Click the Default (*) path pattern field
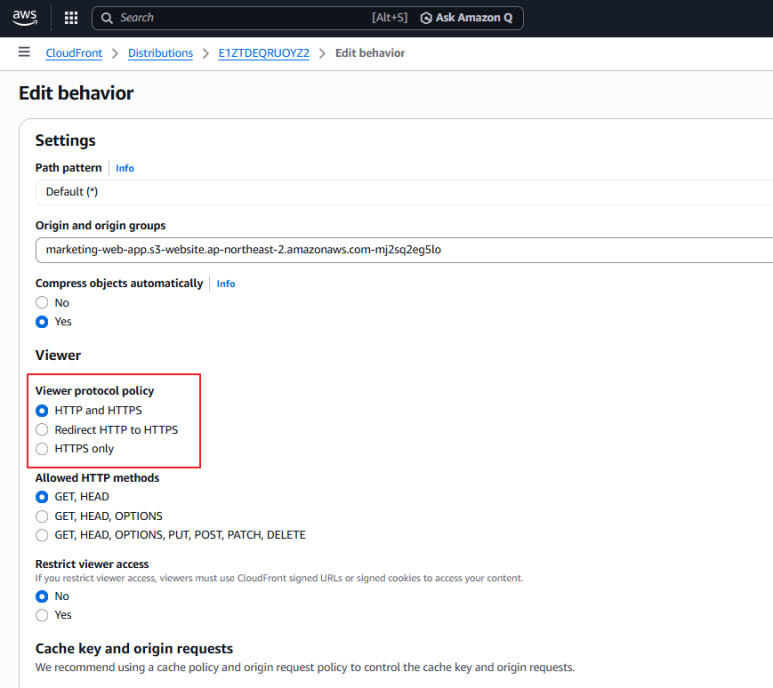Viewport: 773px width, 688px height. (x=404, y=192)
